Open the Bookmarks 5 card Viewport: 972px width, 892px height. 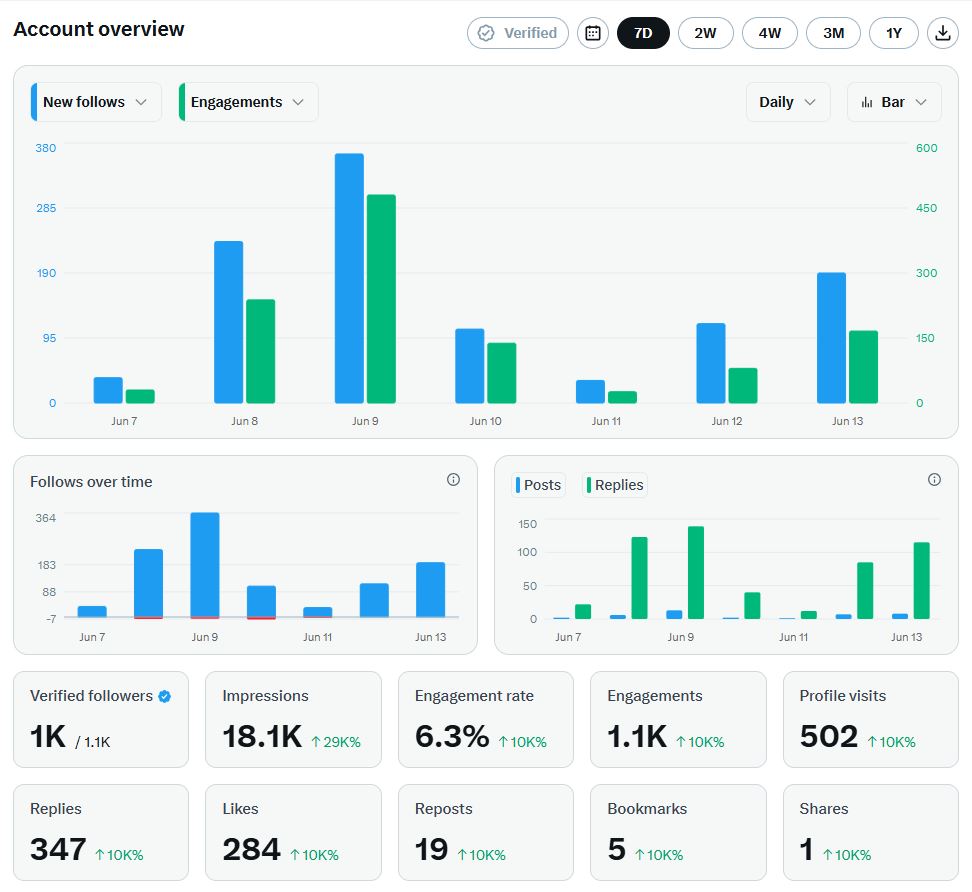click(678, 832)
